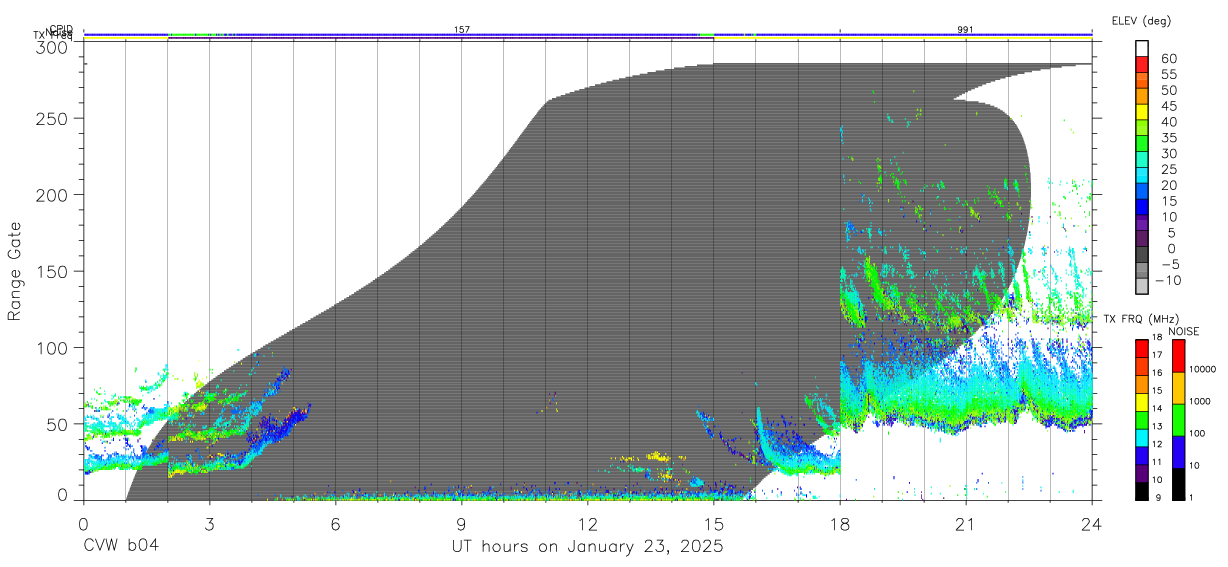The image size is (1228, 567).
Task: Click the '10000' label on NOISE colorbar
Action: tap(1202, 370)
